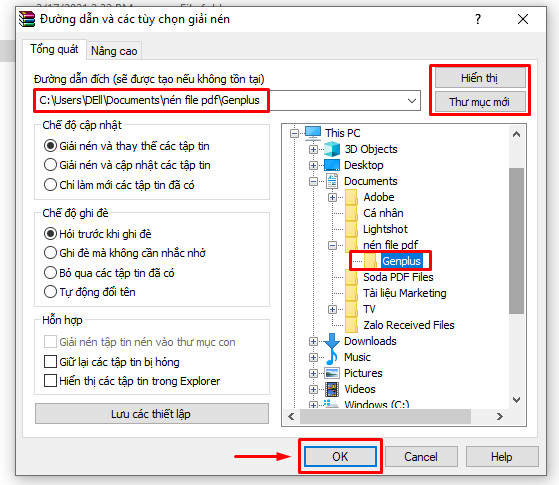Click the folder tree vertical scrollbar thumb
Viewport: 559px width, 485px height.
(516, 241)
